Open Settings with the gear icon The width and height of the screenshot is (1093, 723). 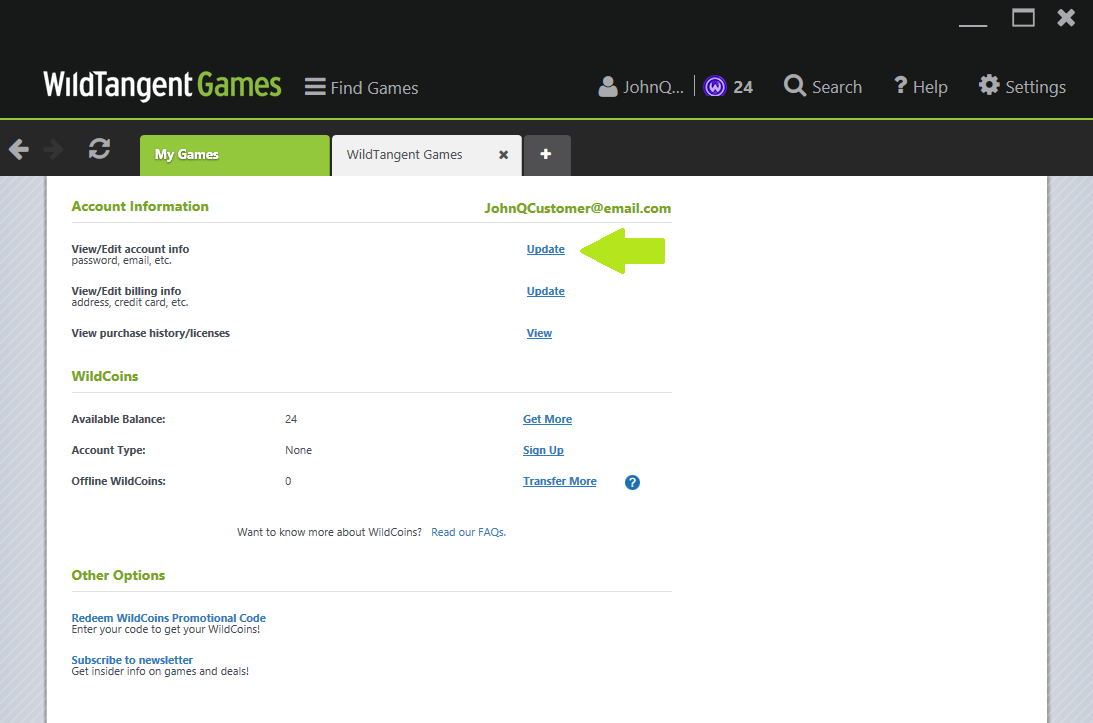[989, 85]
